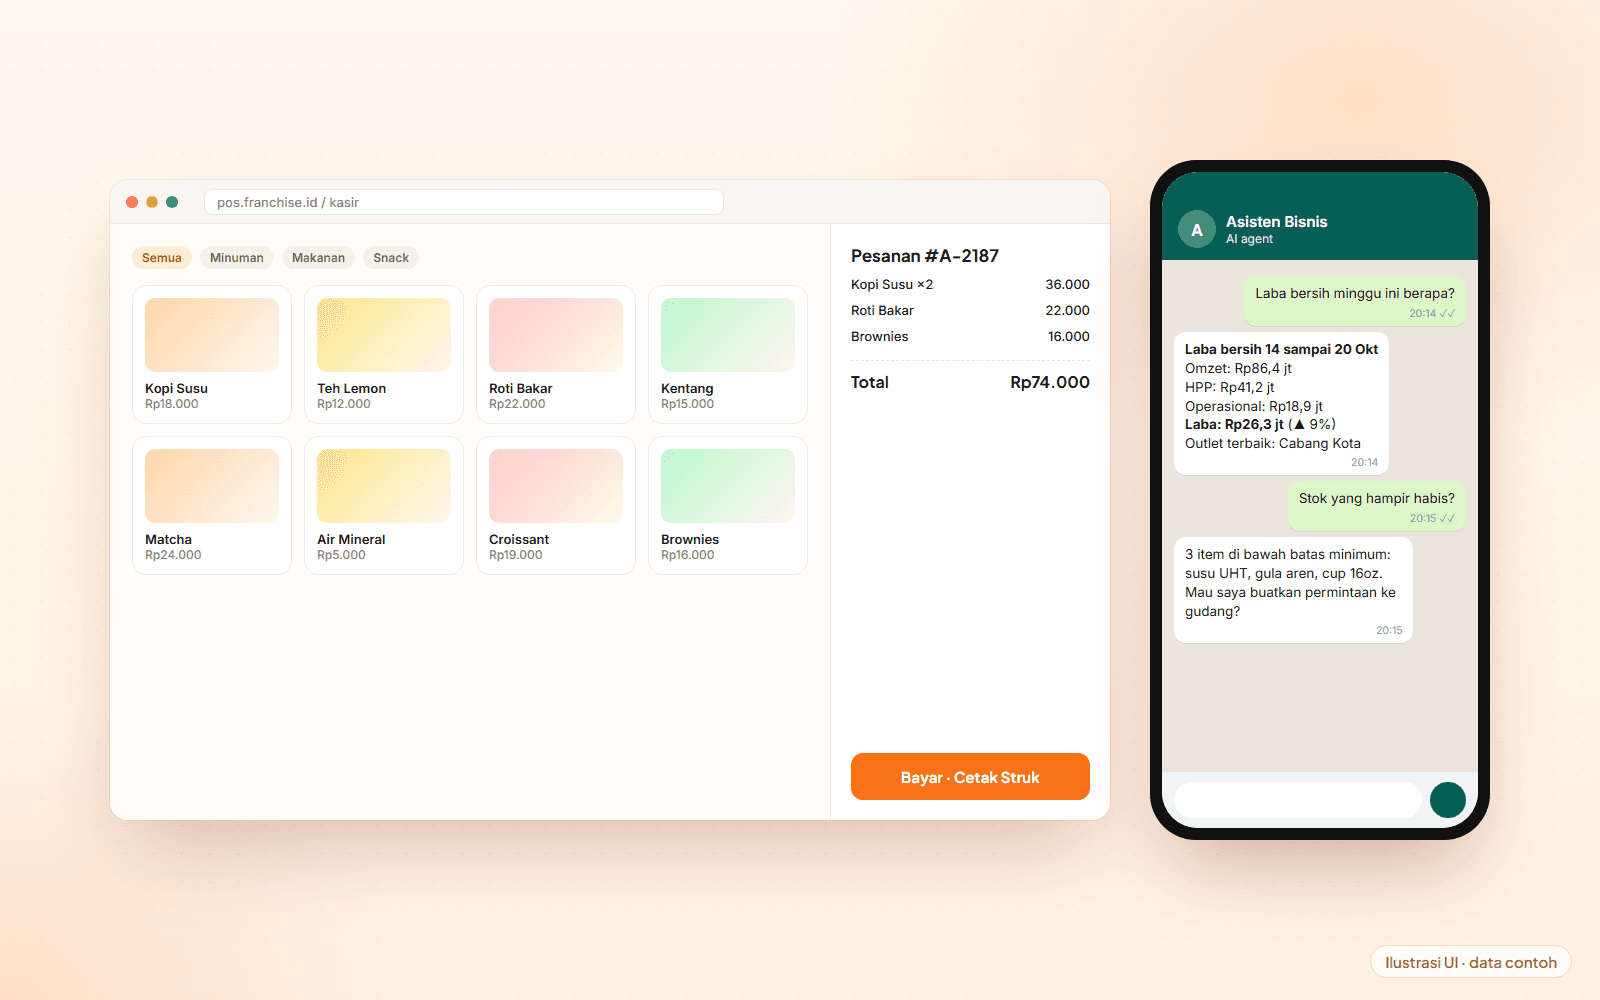This screenshot has width=1600, height=1000.
Task: Switch to the Minuman category
Action: (x=237, y=258)
